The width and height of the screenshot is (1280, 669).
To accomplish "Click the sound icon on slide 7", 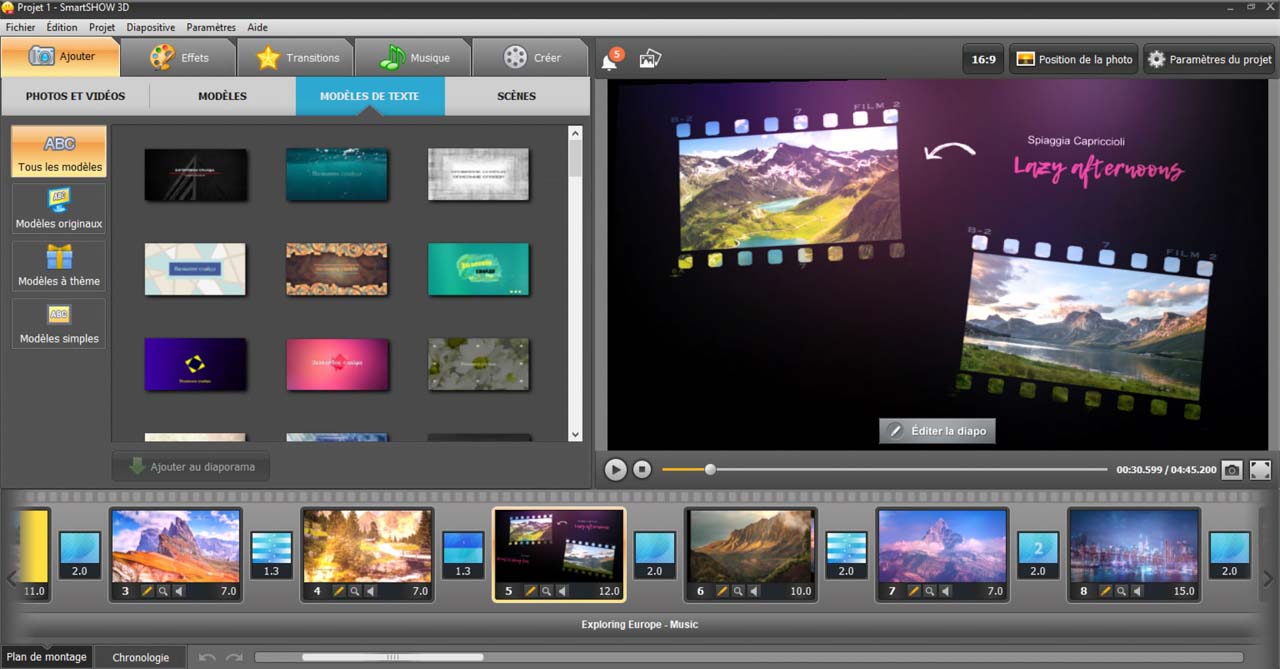I will [x=946, y=591].
